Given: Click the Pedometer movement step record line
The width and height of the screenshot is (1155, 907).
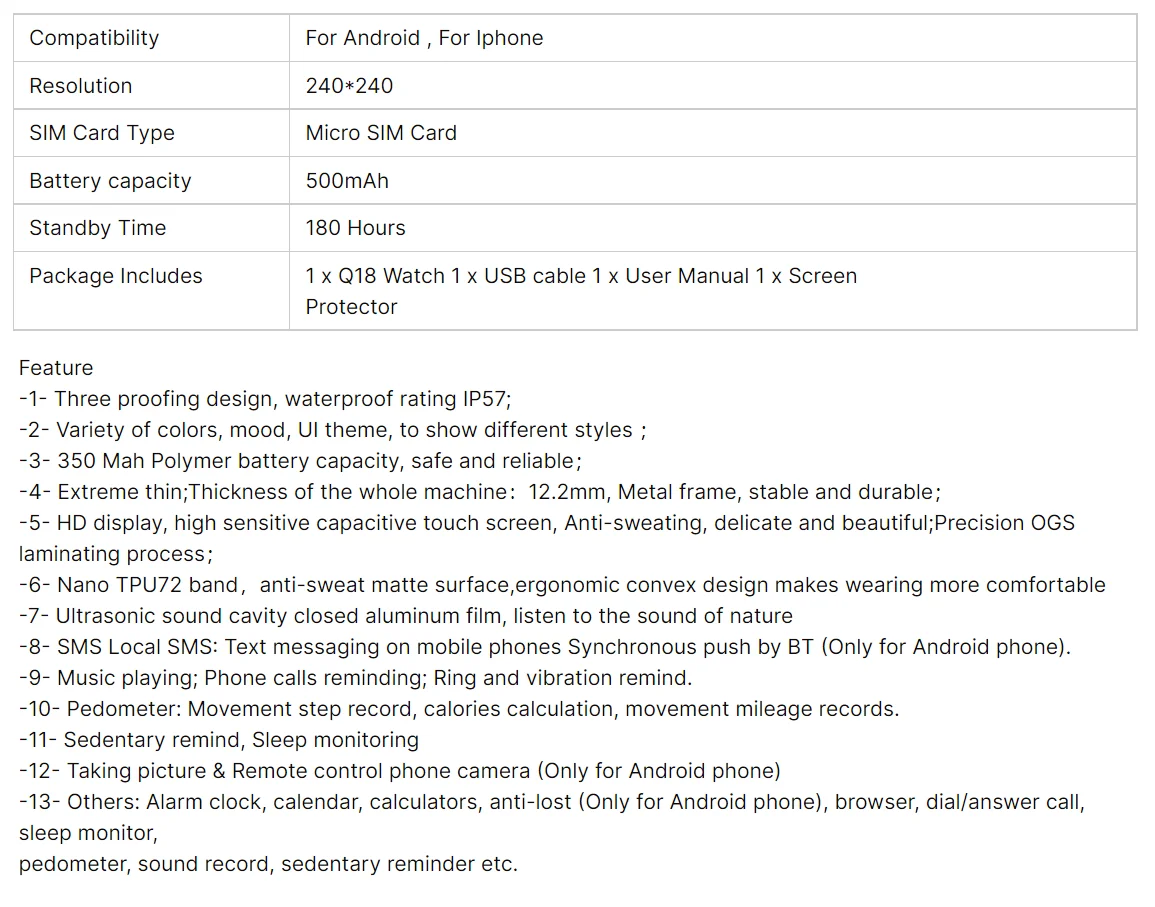Looking at the screenshot, I should (x=459, y=709).
